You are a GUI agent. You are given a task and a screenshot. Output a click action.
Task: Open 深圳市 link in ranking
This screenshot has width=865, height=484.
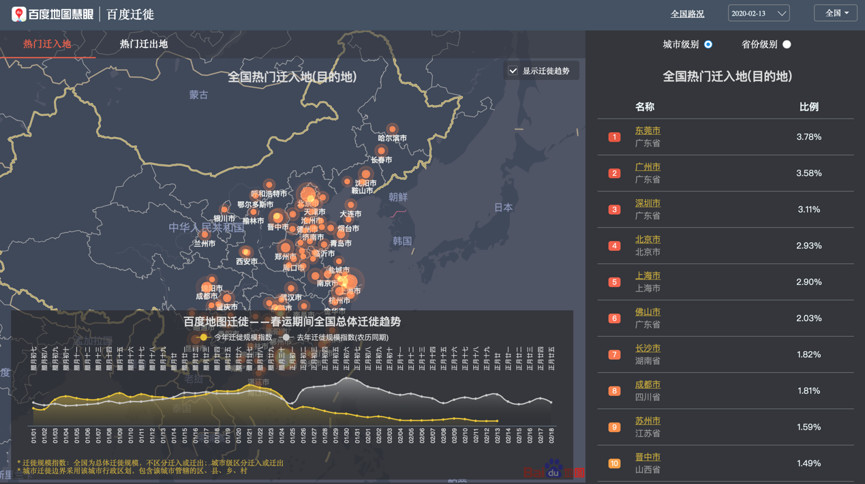point(648,203)
